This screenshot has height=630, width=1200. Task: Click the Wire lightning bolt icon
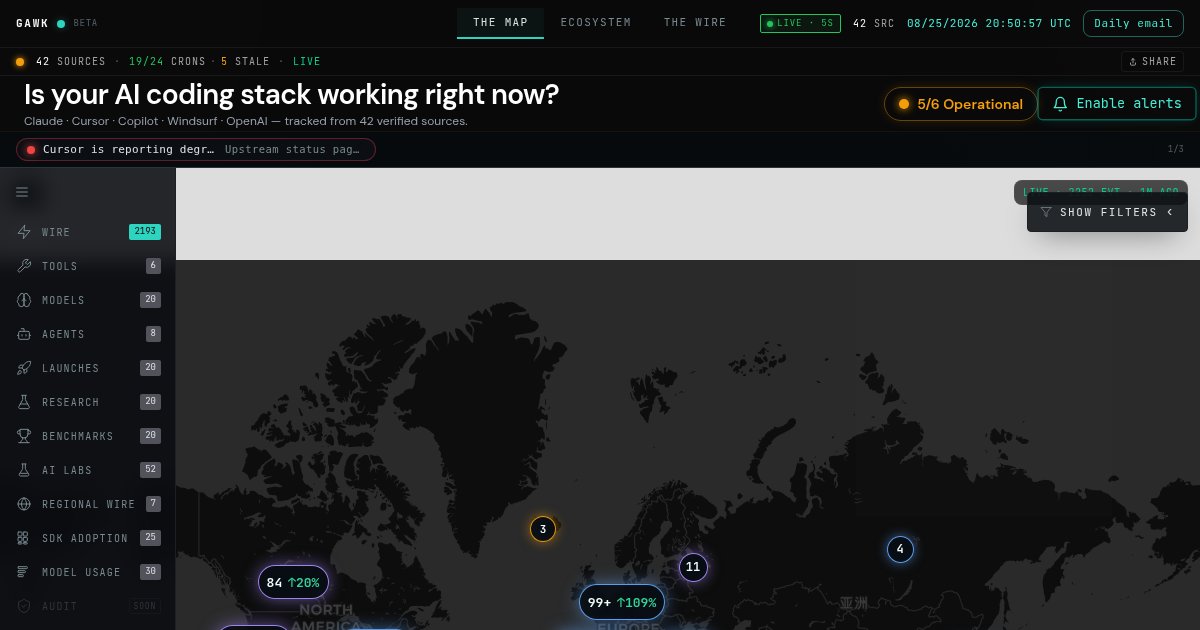click(24, 232)
